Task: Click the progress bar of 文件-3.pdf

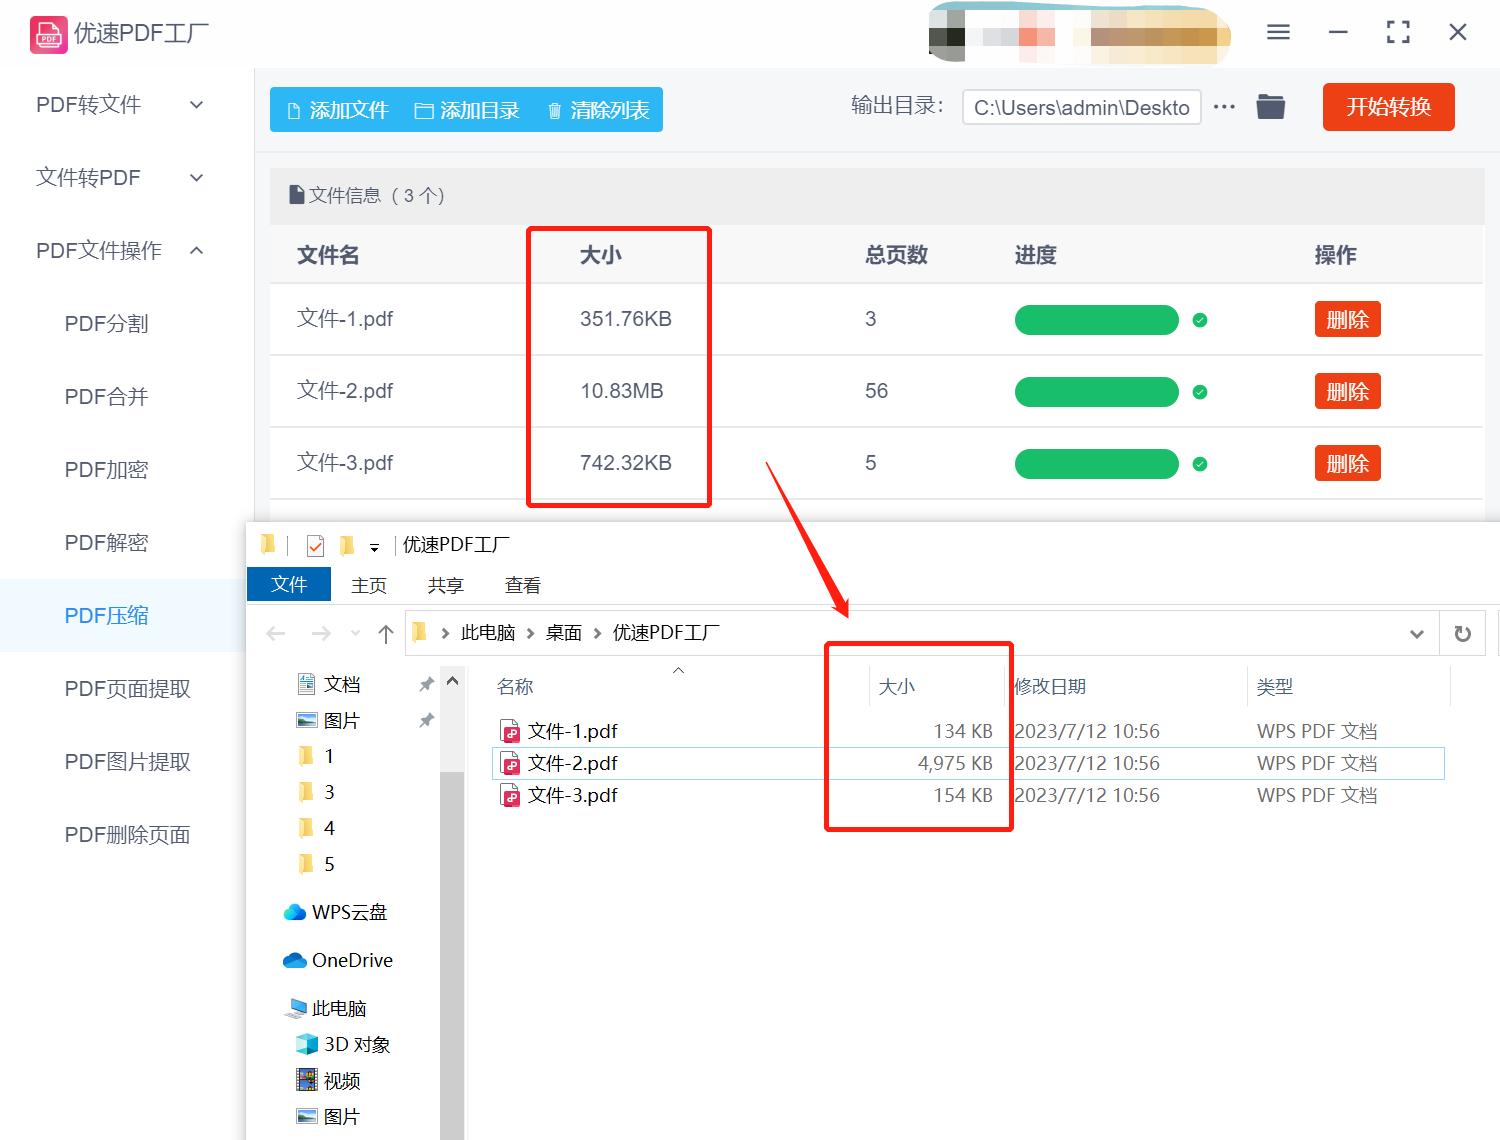Action: click(1096, 463)
